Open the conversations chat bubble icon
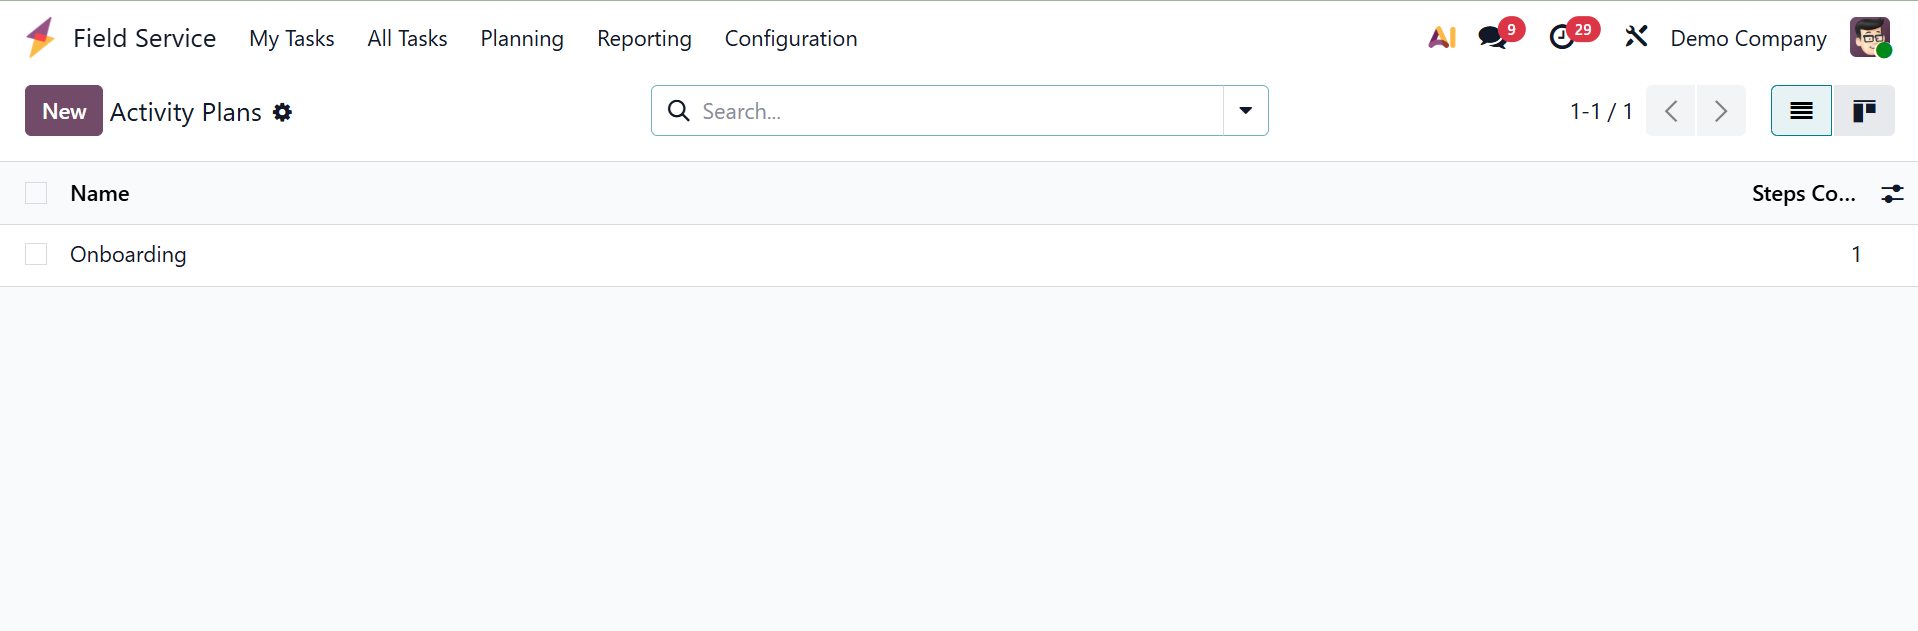 point(1492,38)
